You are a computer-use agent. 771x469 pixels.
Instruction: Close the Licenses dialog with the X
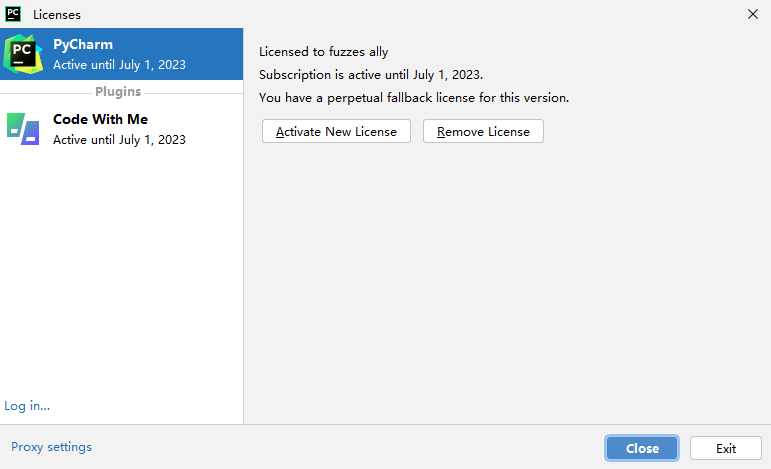pos(752,14)
